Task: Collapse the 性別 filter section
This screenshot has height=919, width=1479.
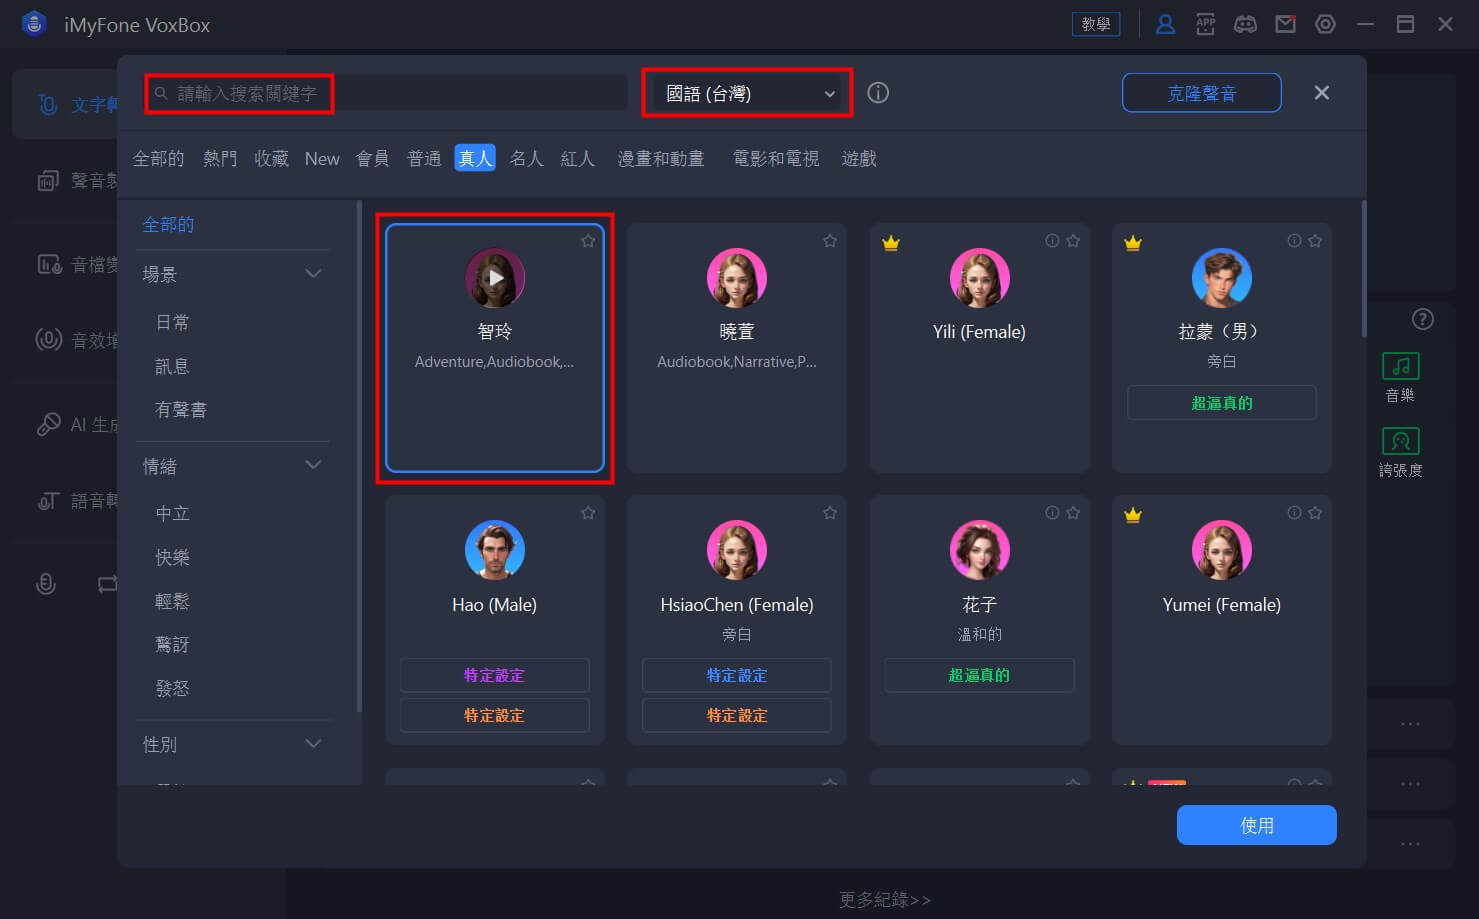Action: (313, 744)
